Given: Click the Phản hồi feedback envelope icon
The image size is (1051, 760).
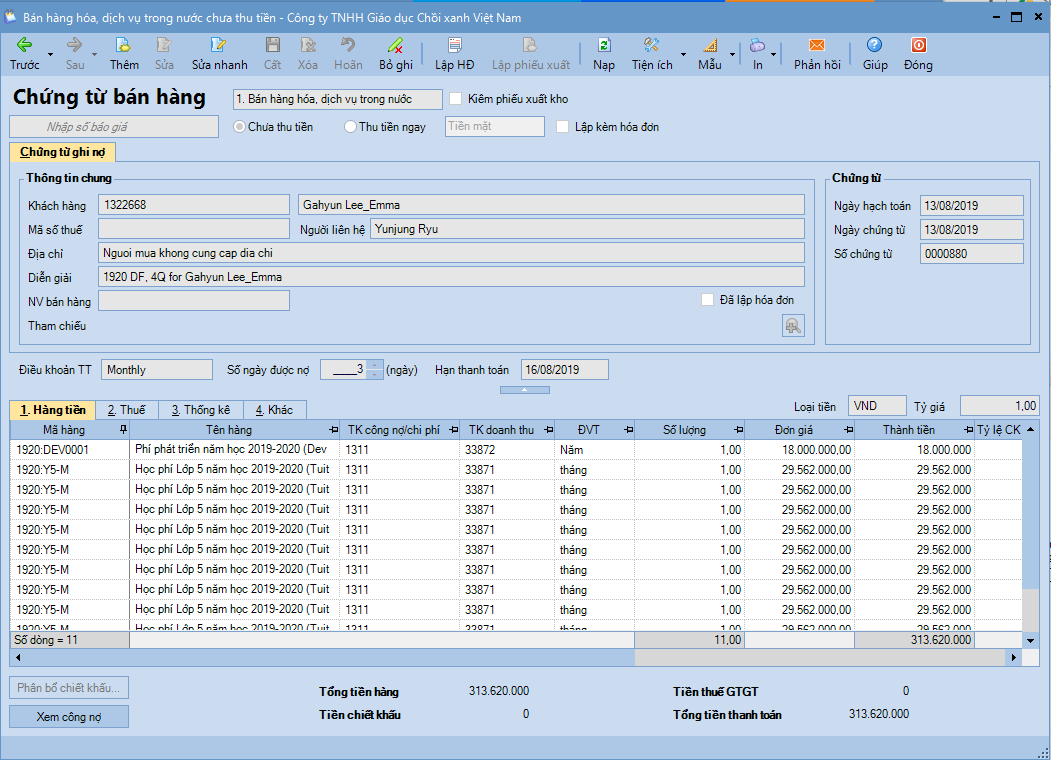Looking at the screenshot, I should point(817,45).
